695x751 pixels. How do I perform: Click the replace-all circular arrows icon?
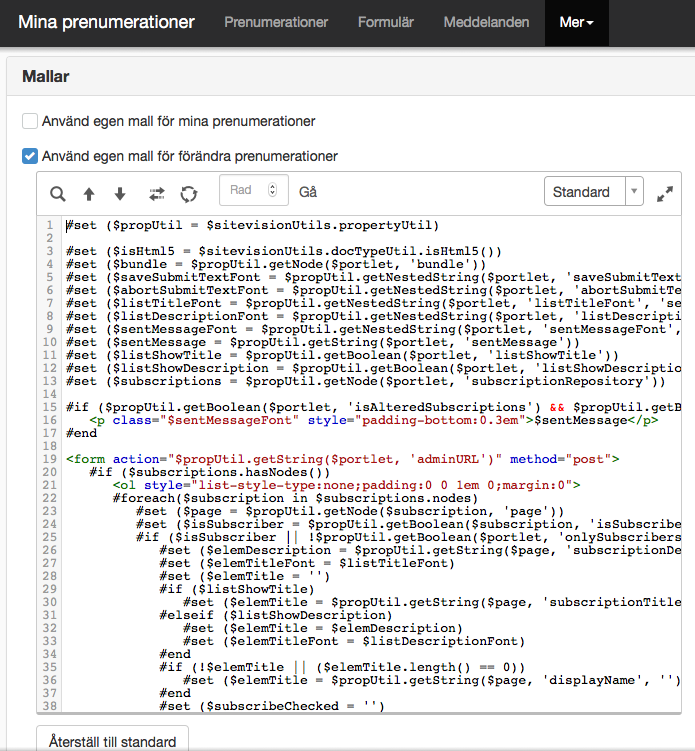189,194
